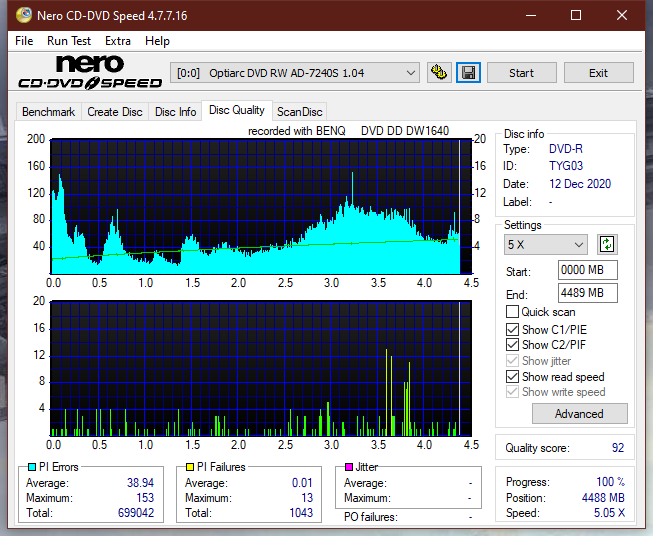The height and width of the screenshot is (536, 653).
Task: Click the End position 4489 MB field
Action: click(588, 293)
